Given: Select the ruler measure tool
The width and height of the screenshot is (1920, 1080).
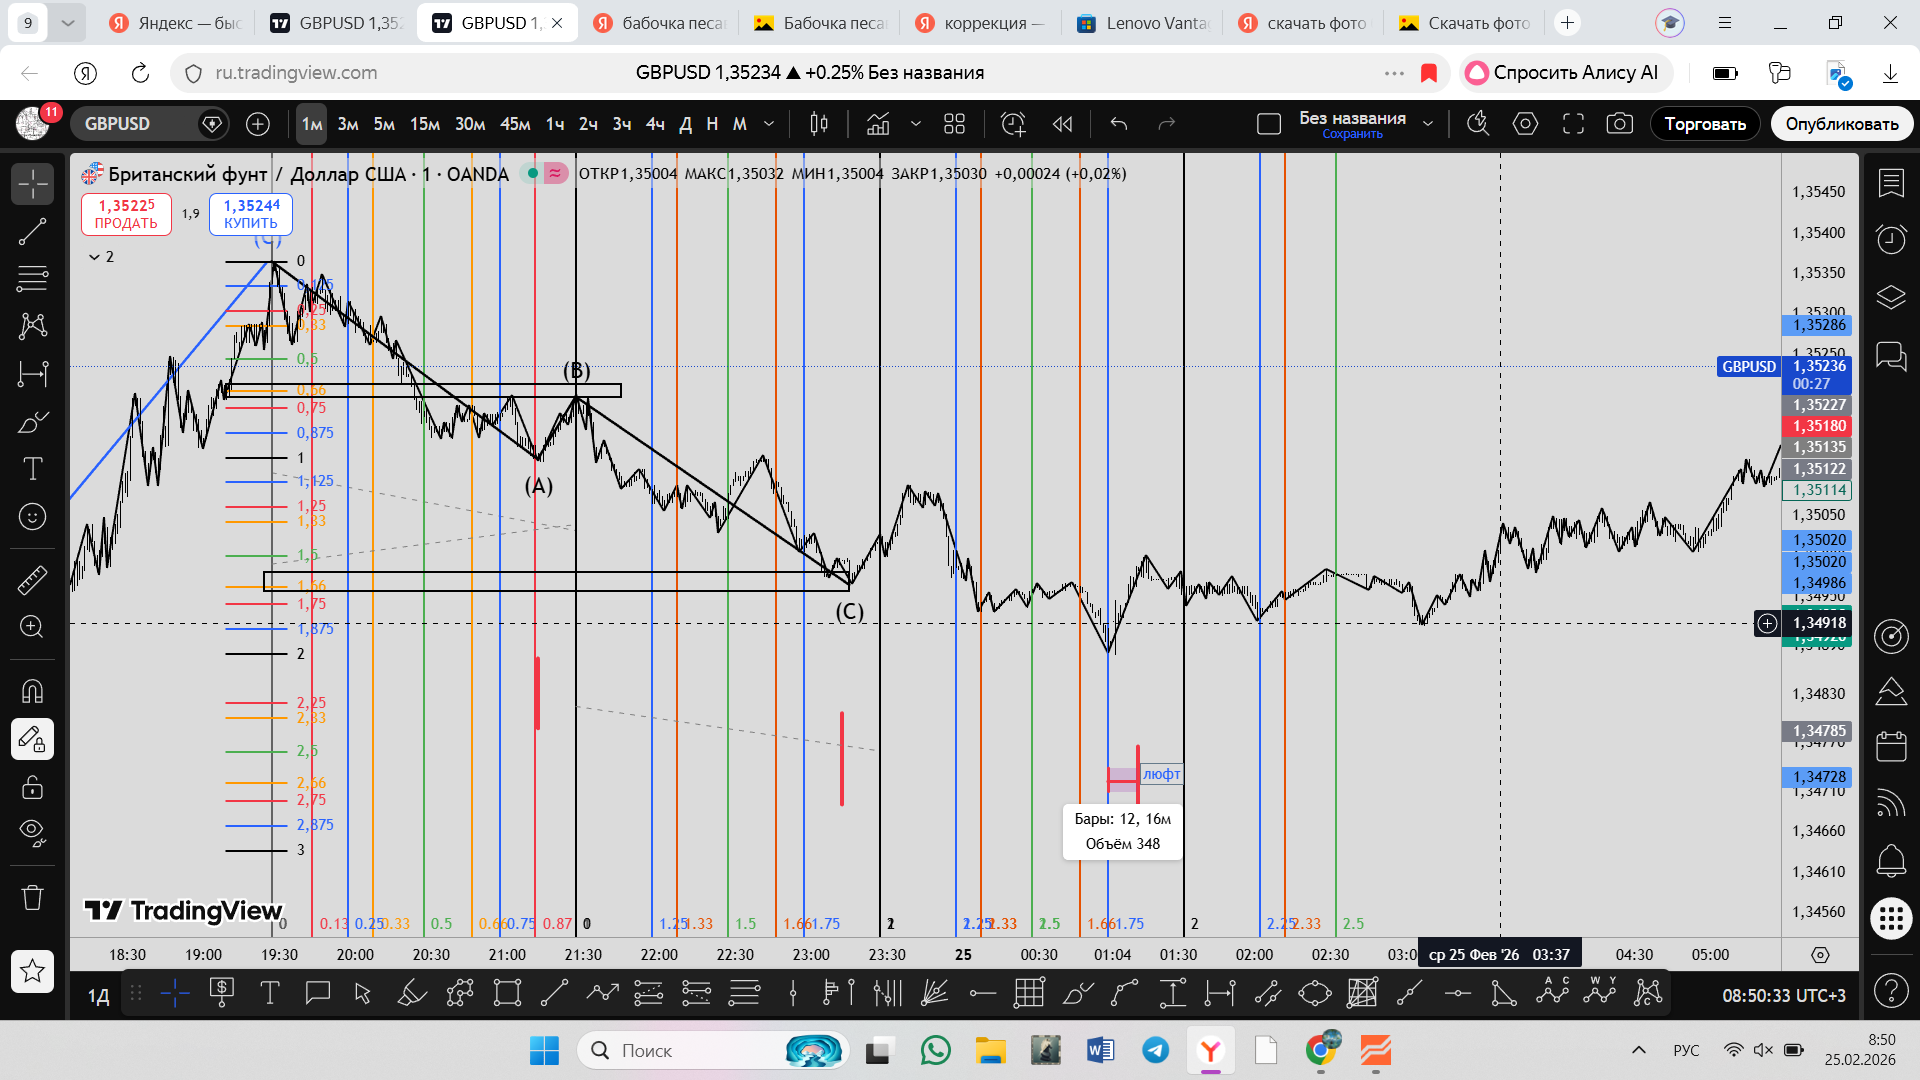Looking at the screenshot, I should [32, 579].
